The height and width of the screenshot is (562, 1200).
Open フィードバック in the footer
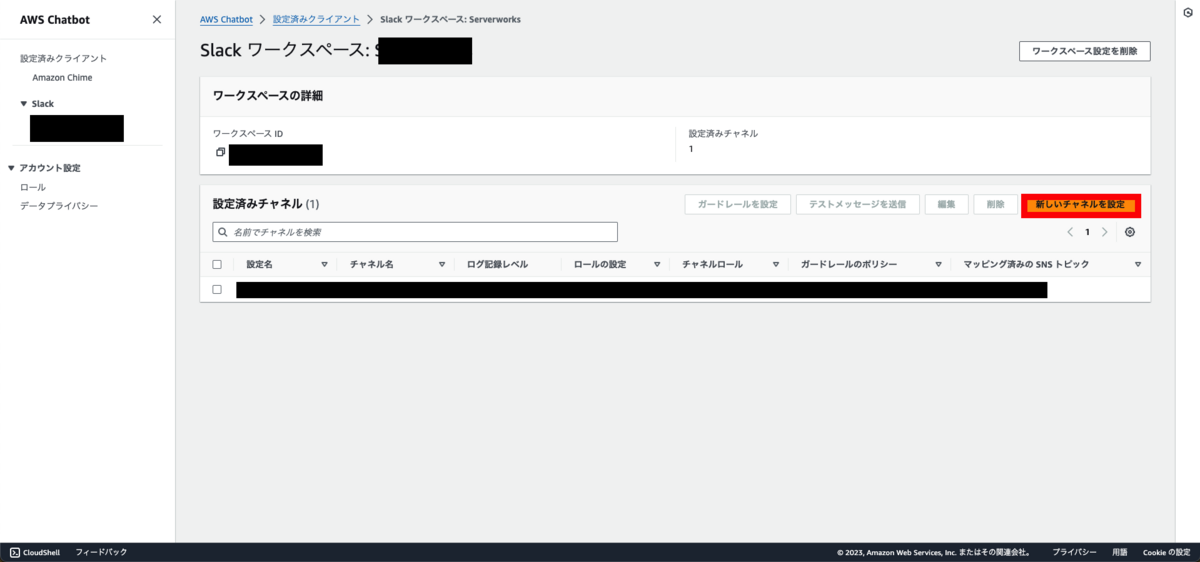point(101,552)
